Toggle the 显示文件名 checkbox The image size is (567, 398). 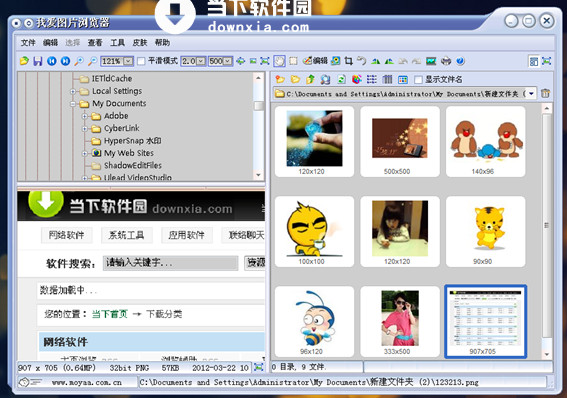click(x=418, y=79)
